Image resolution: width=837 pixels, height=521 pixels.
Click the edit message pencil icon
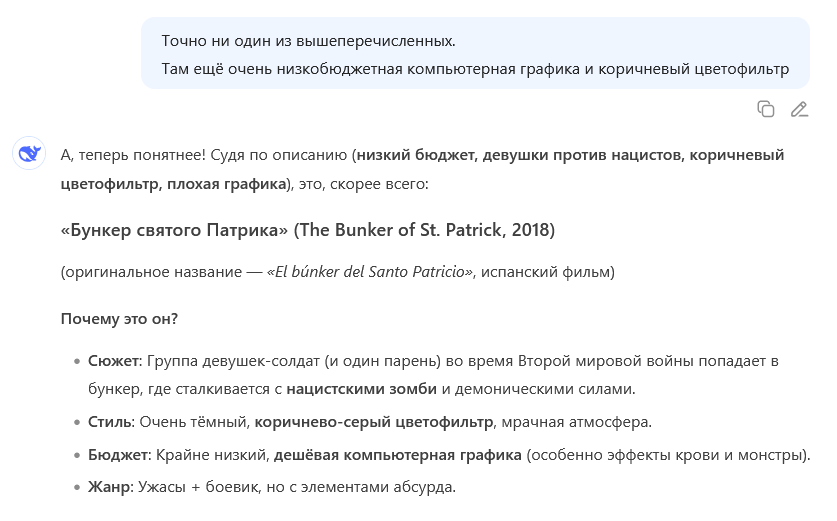click(x=798, y=109)
